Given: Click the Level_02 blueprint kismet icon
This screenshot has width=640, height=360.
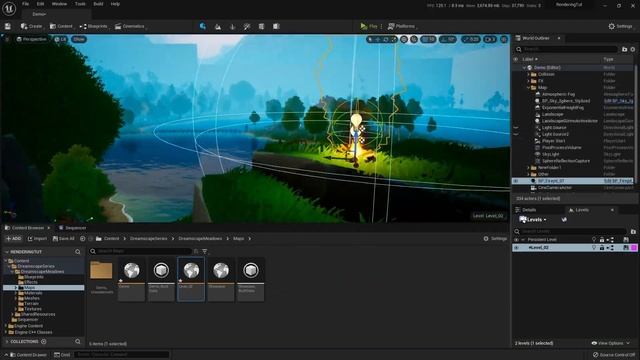Looking at the screenshot, I should pyautogui.click(x=611, y=248).
